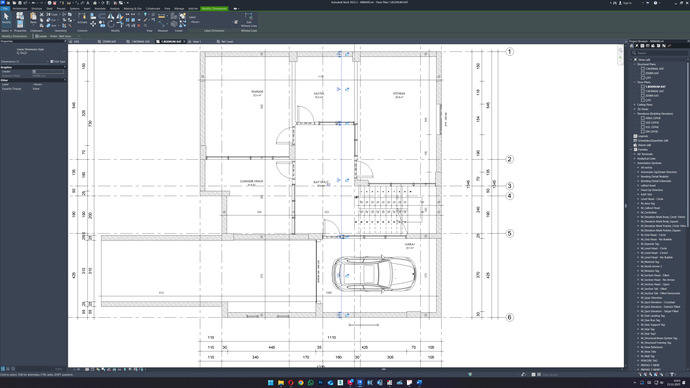
Task: Click the Activate Controls icon
Action: click(x=82, y=18)
